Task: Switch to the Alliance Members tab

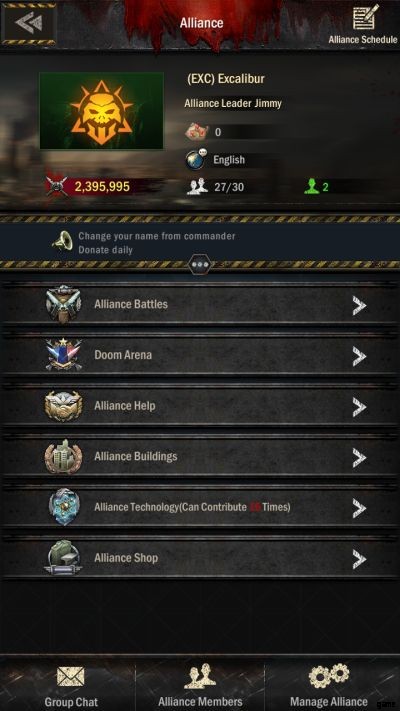Action: (200, 685)
